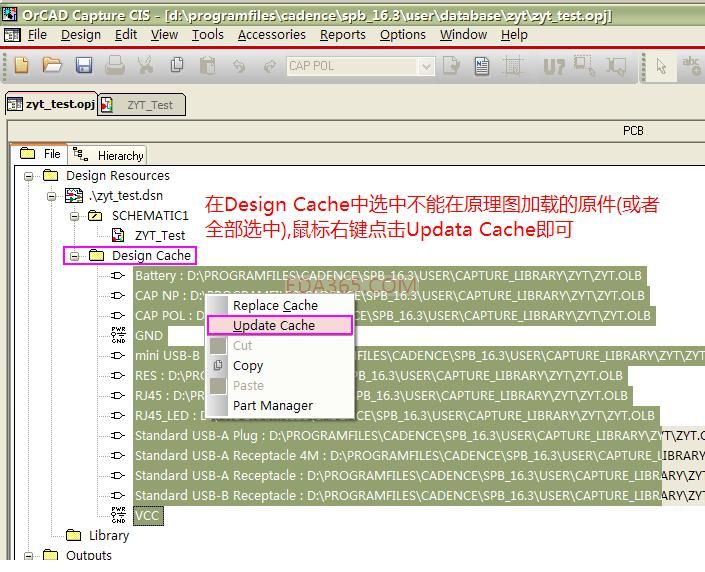Click the cross-reference grid toolbar icon

tap(512, 66)
